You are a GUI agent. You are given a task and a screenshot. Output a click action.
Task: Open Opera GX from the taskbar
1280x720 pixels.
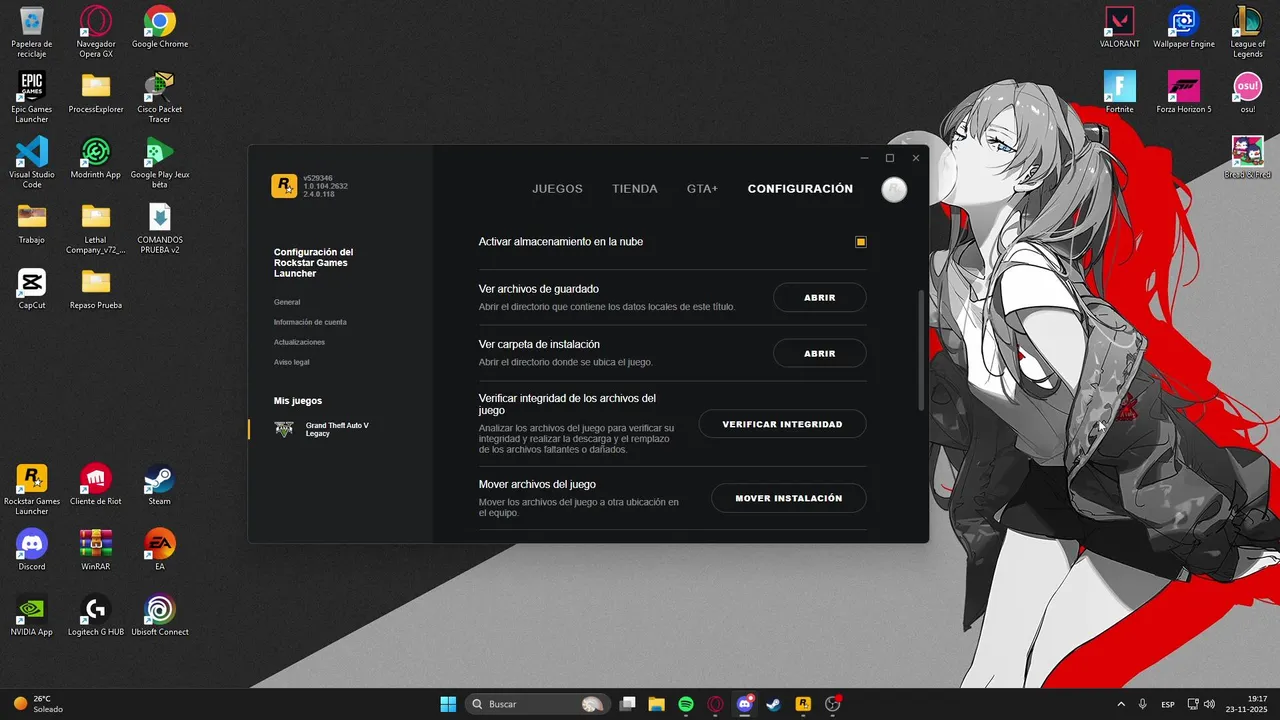(x=715, y=704)
